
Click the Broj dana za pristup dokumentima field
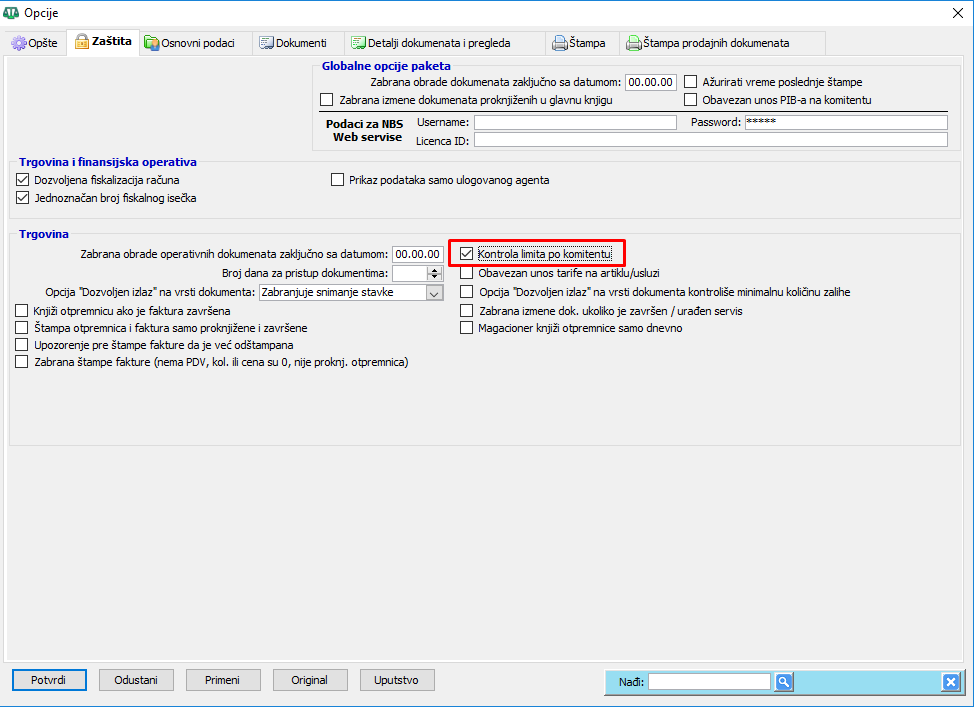410,273
